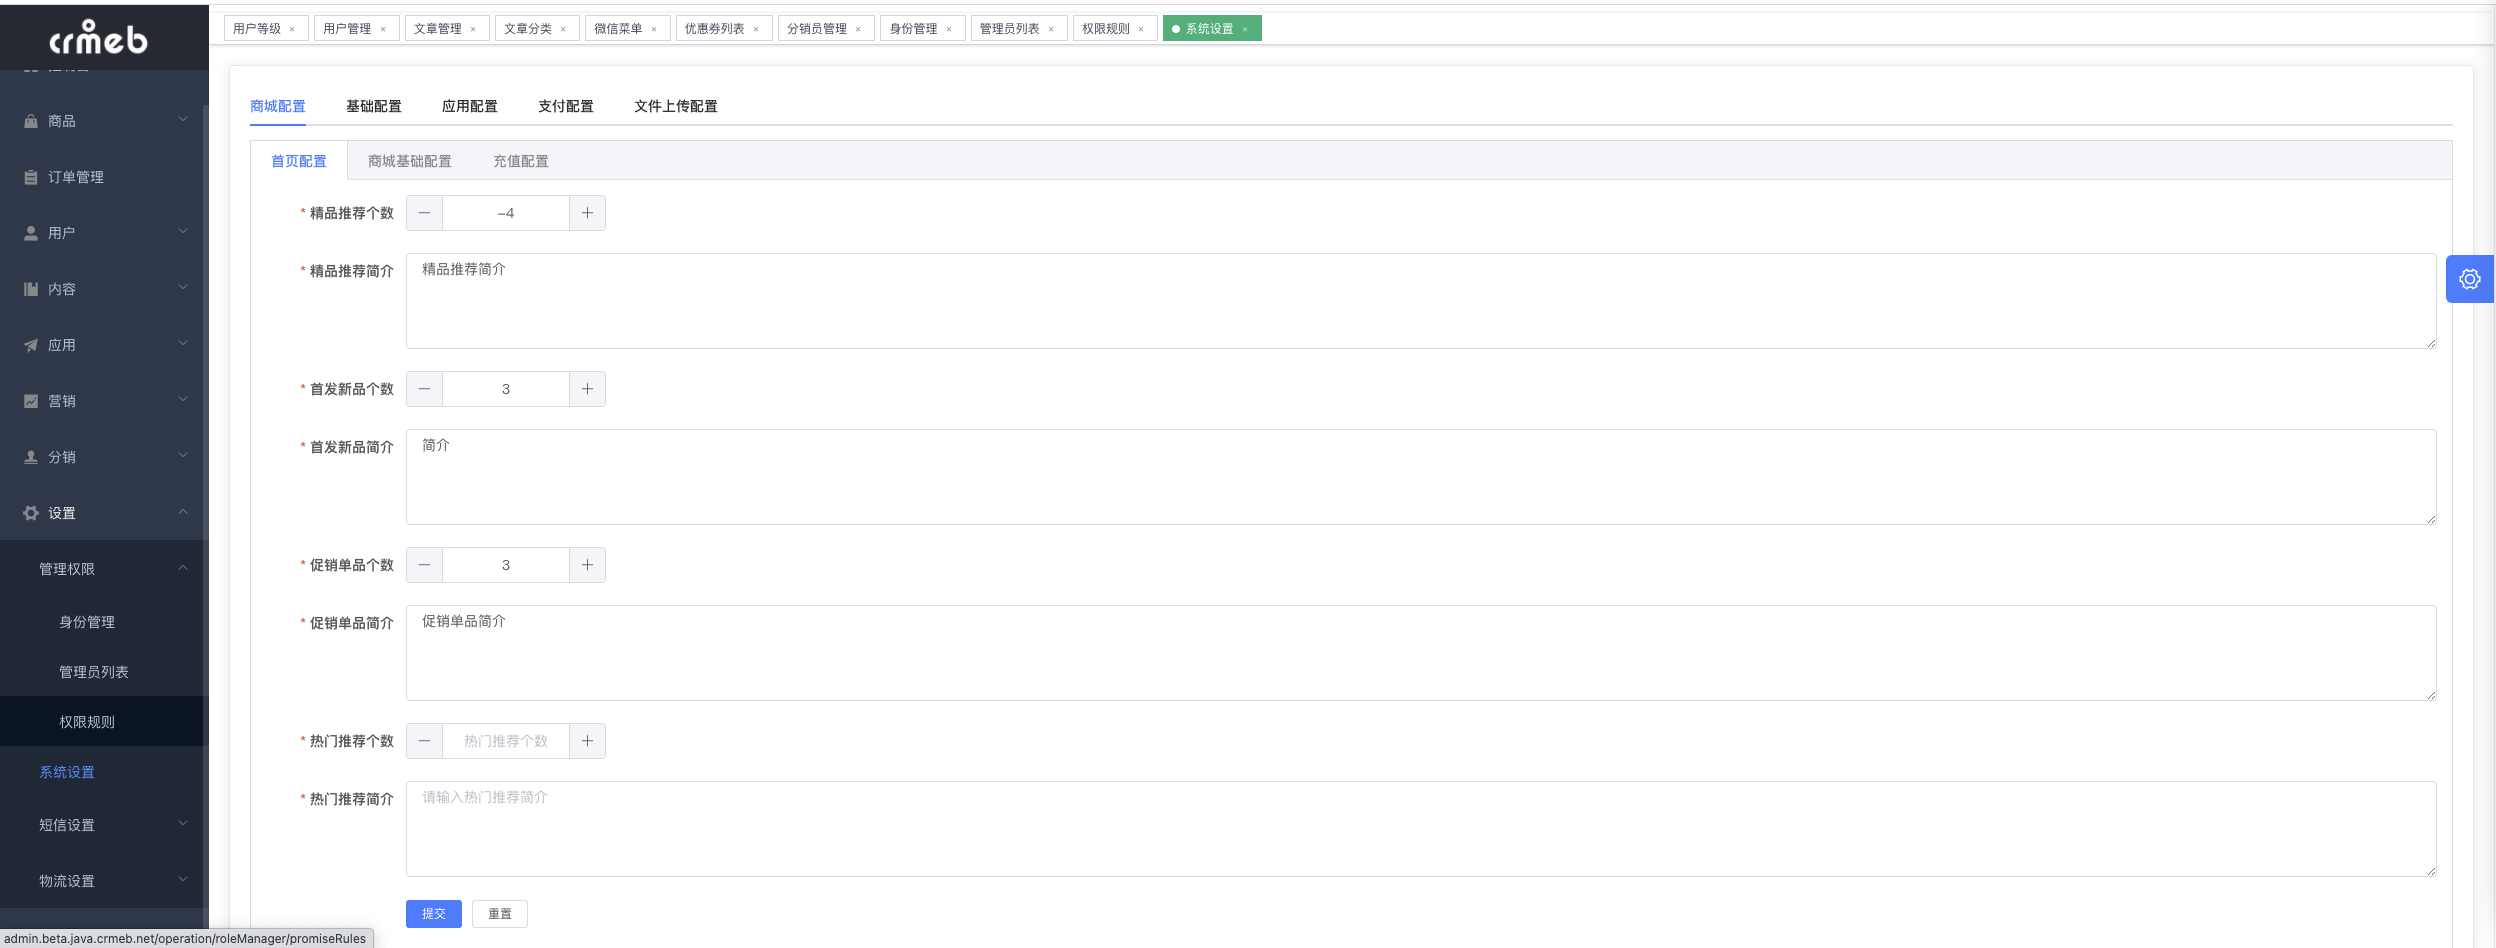Collapse the 设置 sidebar menu chevron
Screen dimensions: 2496x948
click(x=183, y=511)
